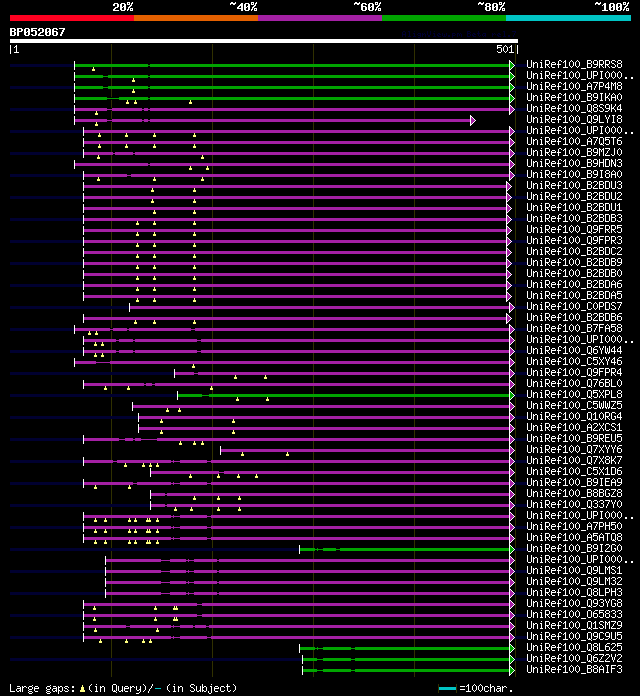Viewport: 640px width, 696px height.
Task: Open the UniRef100_A7Q5T6 hit label
Action: 574,141
